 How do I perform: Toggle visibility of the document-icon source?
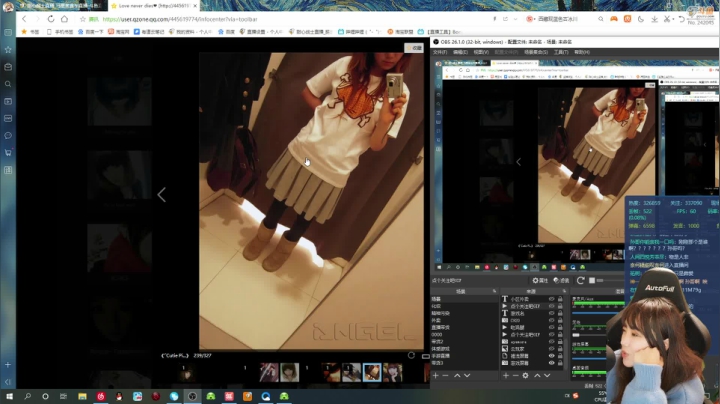(x=551, y=356)
